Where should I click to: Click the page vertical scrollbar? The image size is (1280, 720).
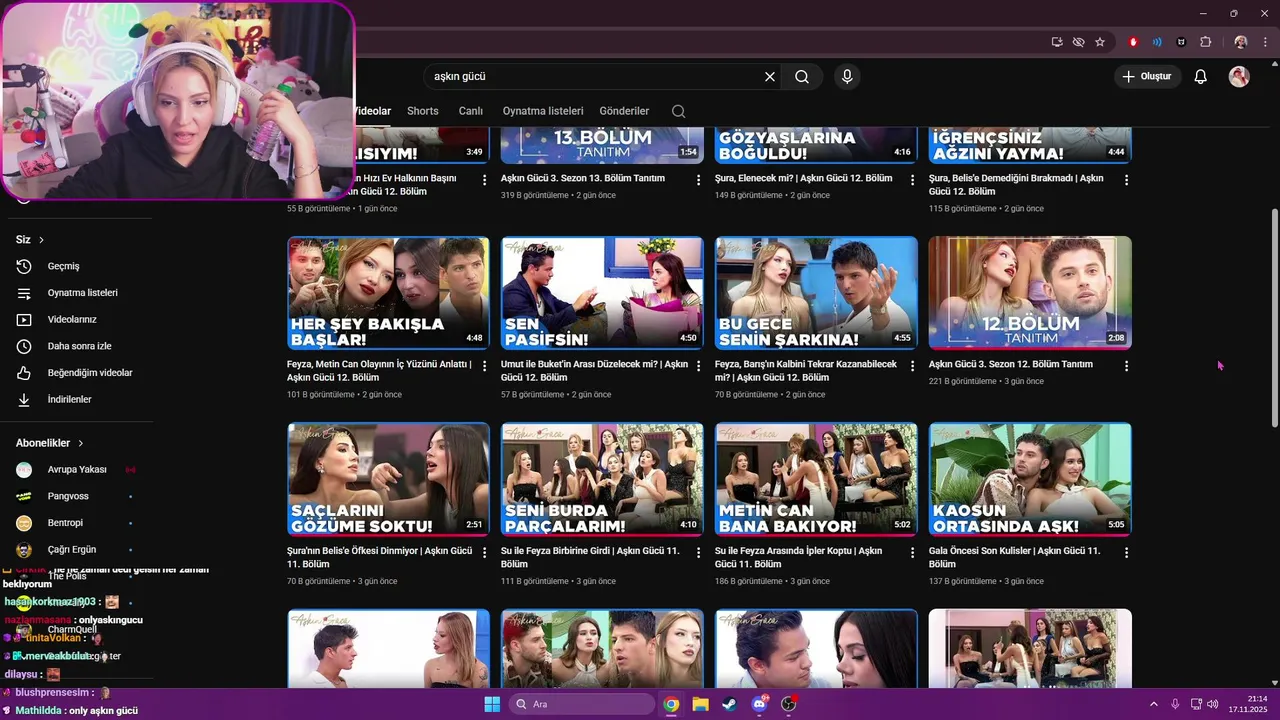1274,318
